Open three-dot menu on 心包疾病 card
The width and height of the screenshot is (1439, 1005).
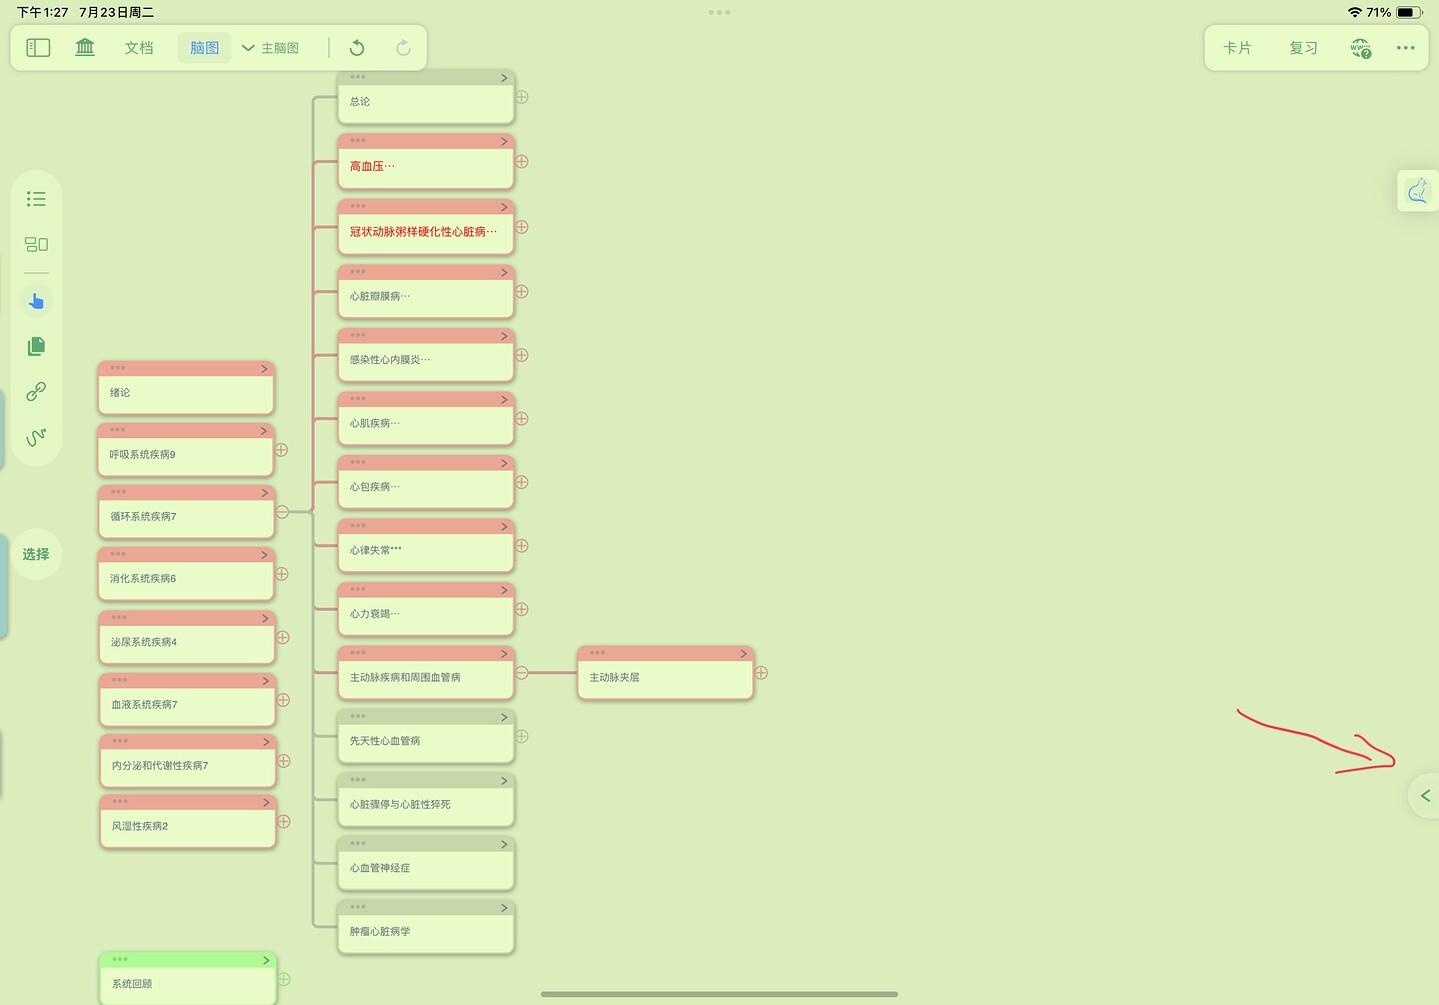point(358,463)
